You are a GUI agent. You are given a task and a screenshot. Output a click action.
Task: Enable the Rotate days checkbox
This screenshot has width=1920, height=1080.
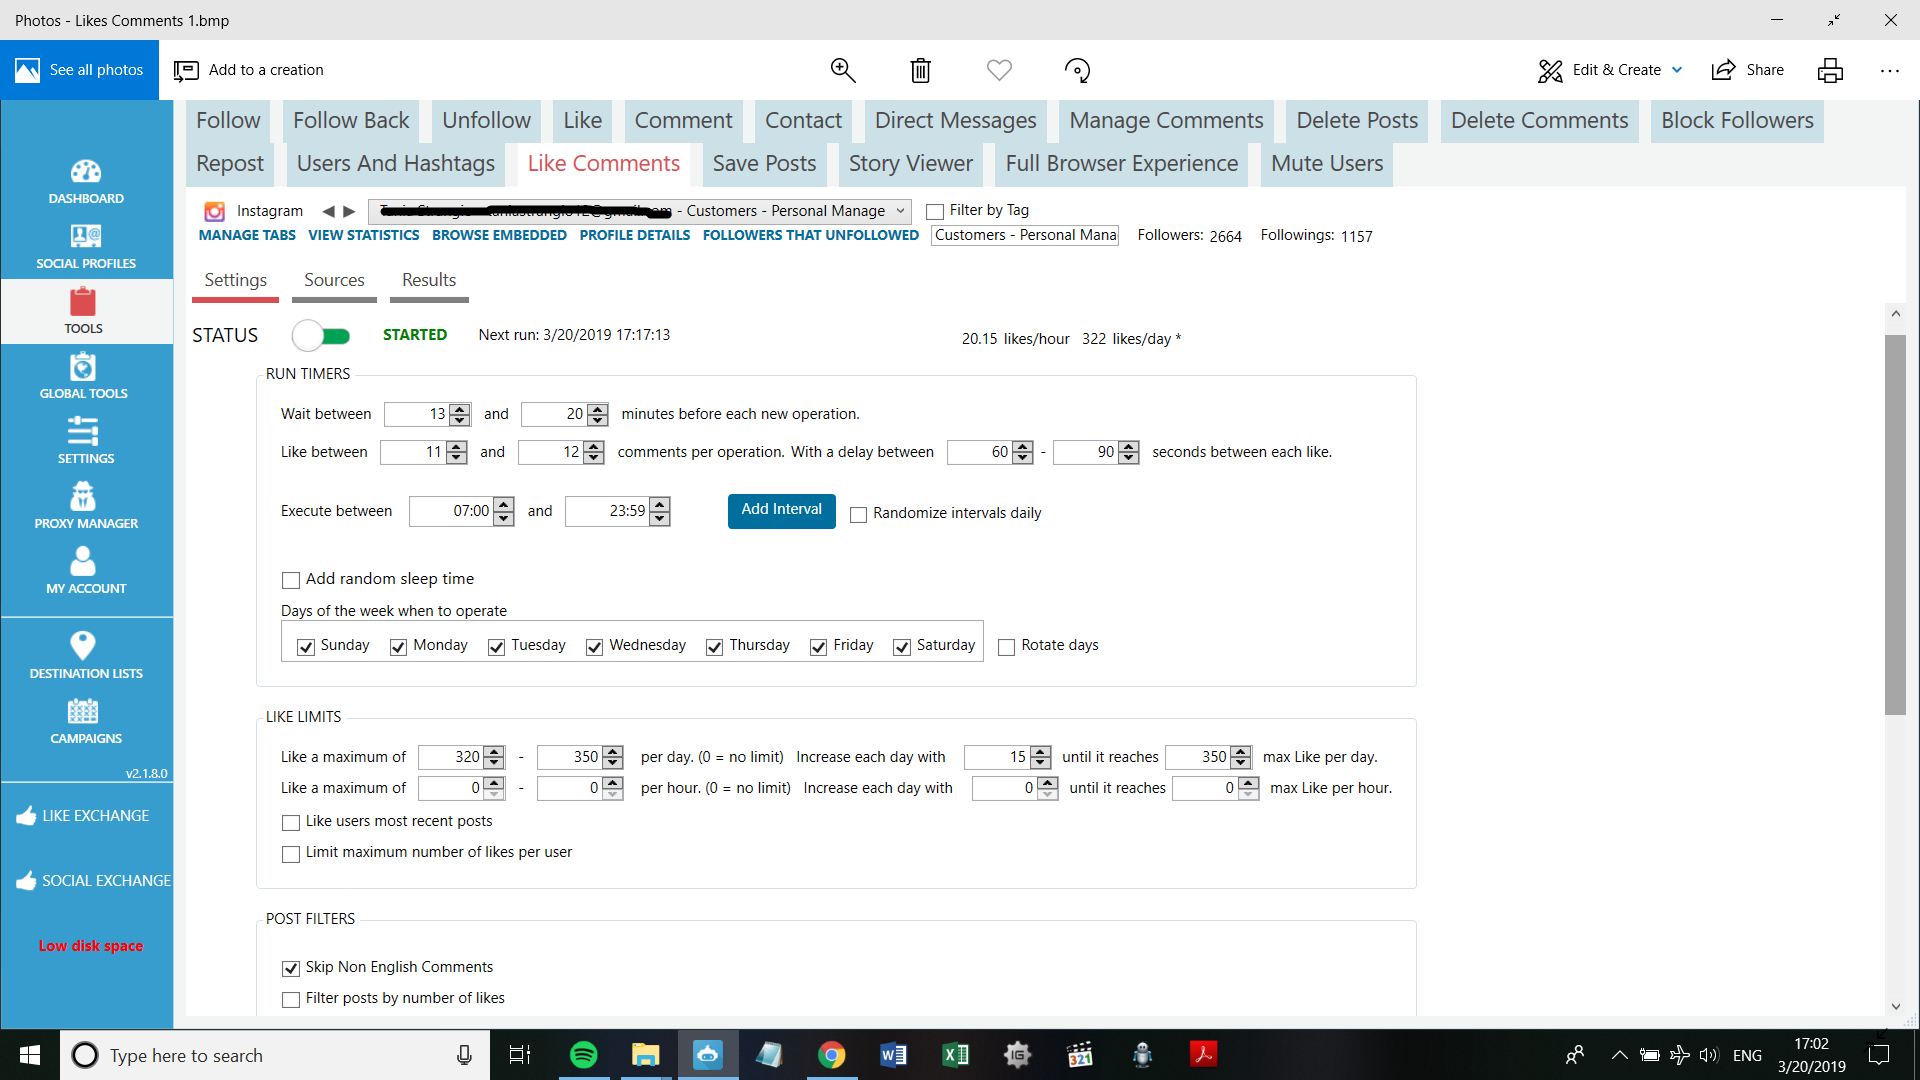coord(1006,647)
